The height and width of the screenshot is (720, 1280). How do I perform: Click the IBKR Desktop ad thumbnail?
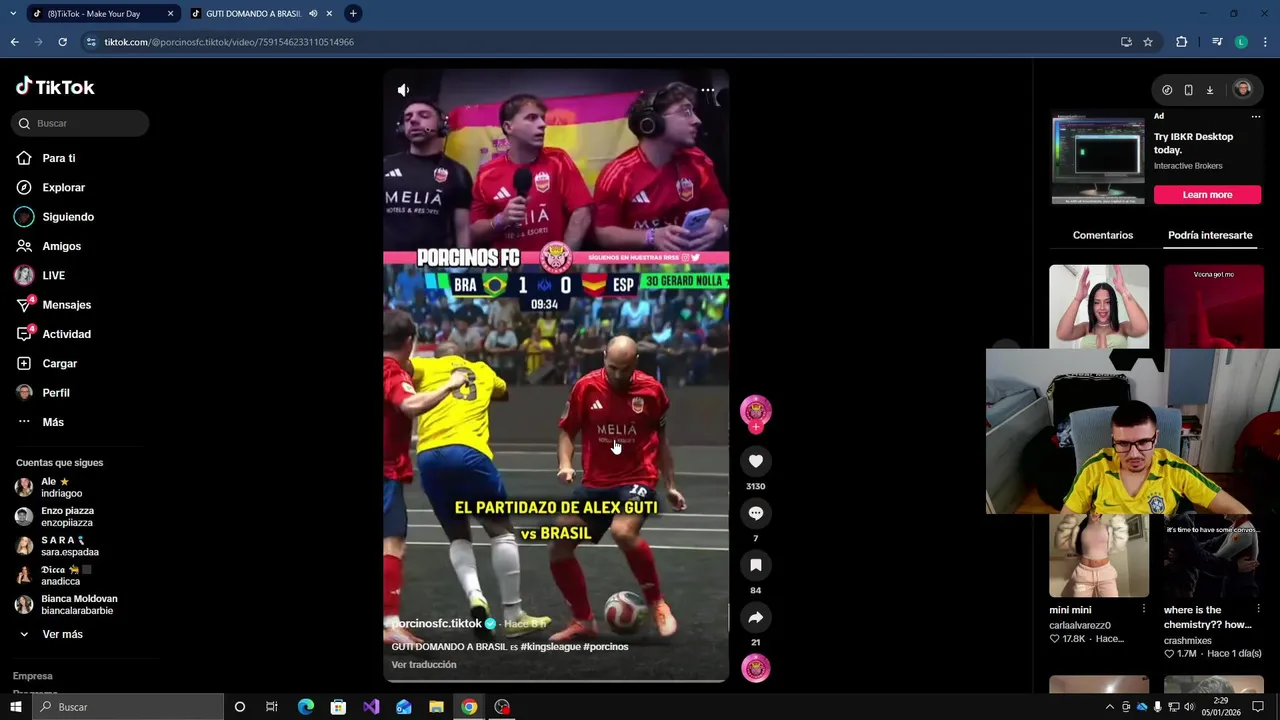point(1098,160)
